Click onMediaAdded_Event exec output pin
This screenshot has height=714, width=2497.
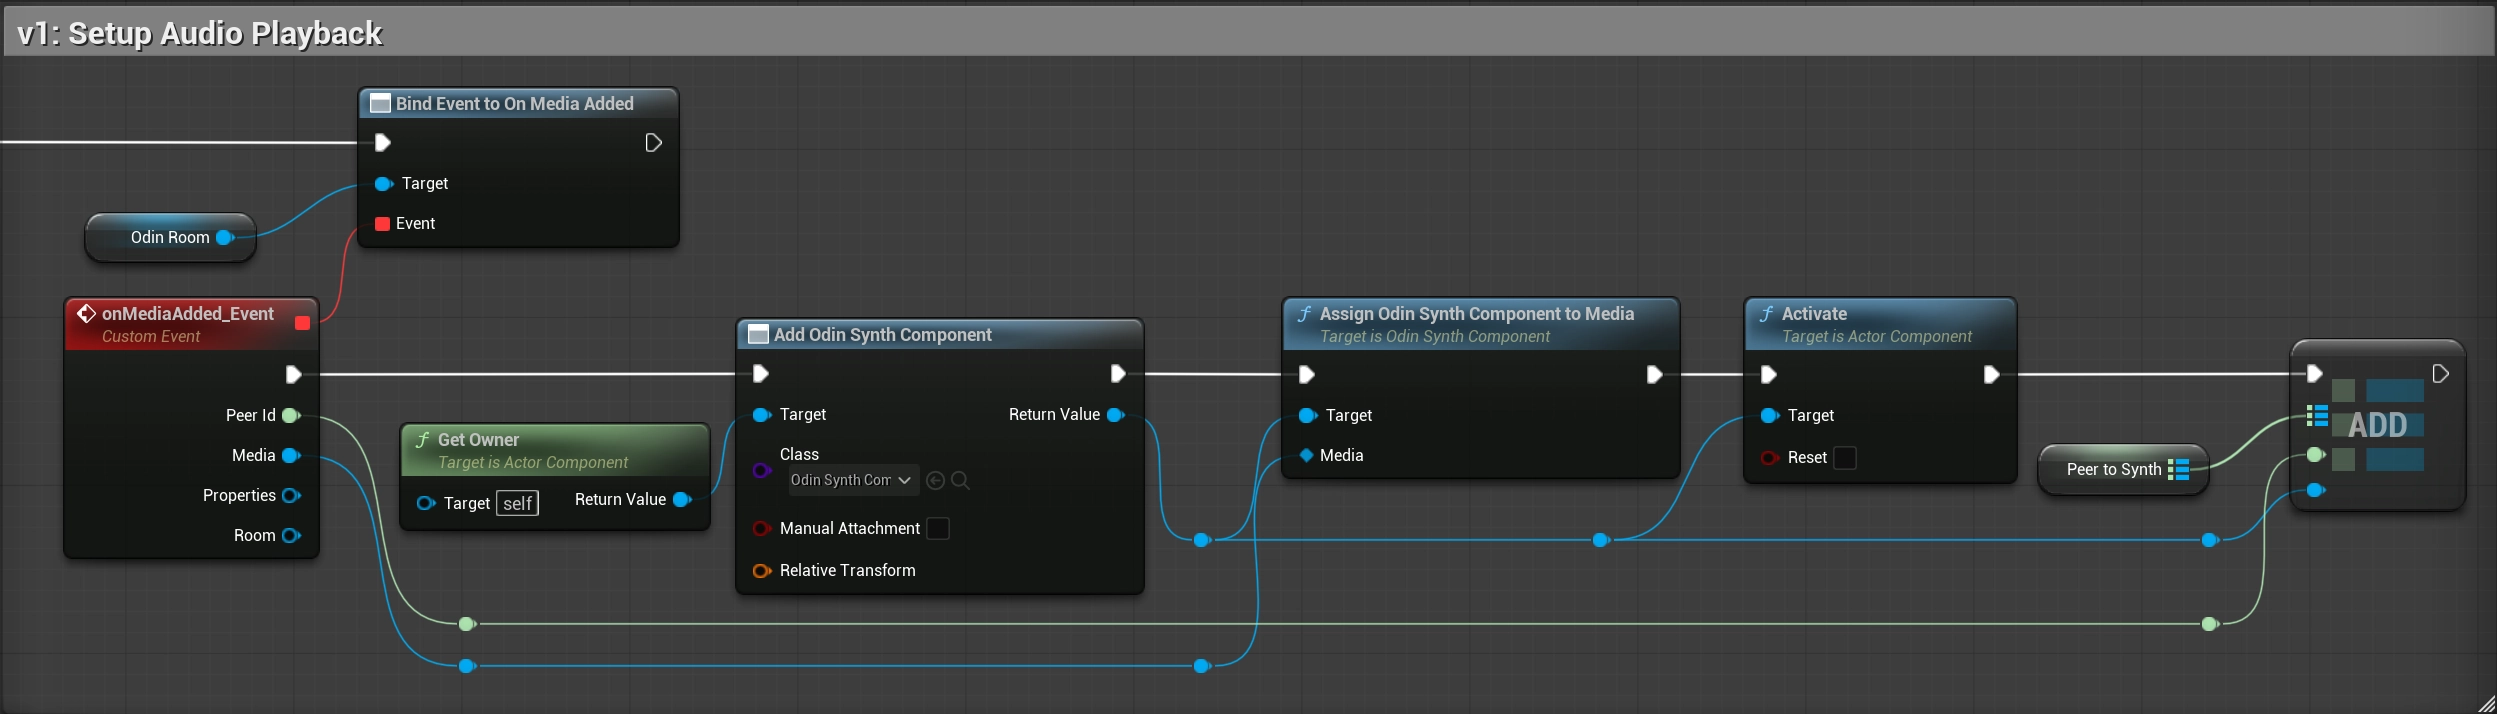click(x=293, y=375)
